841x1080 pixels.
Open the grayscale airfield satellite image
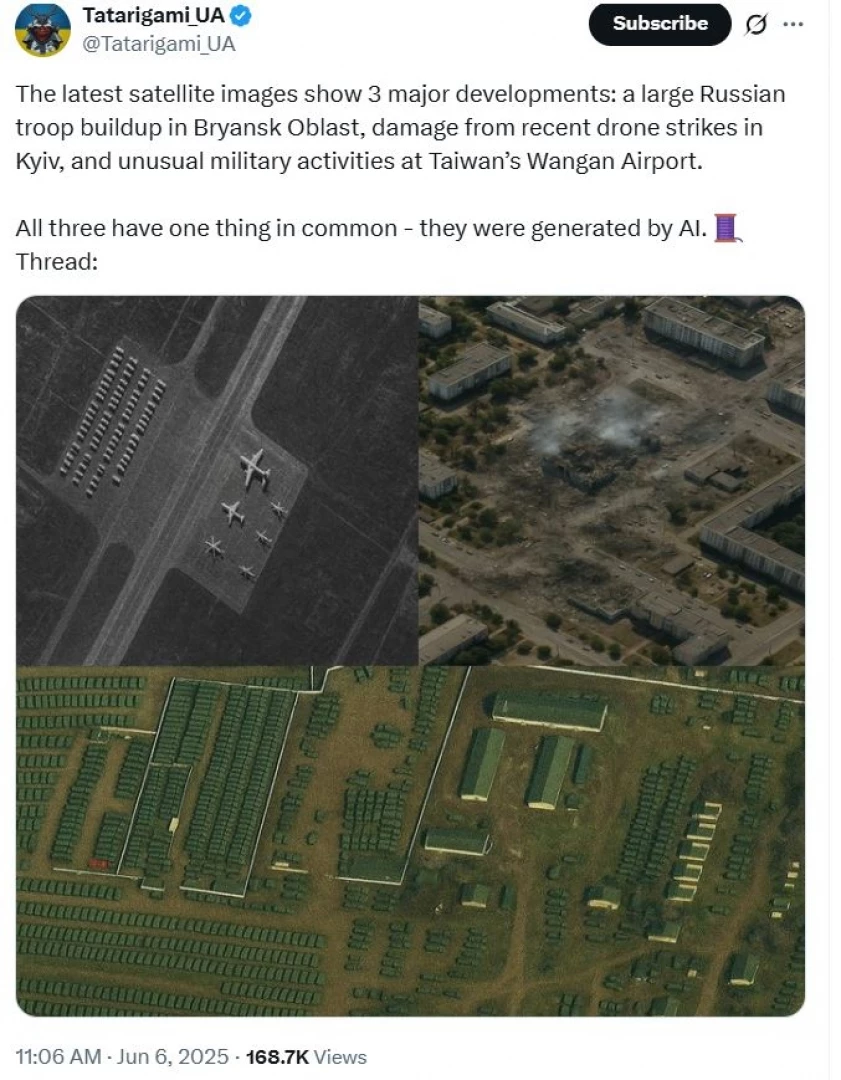coord(216,480)
